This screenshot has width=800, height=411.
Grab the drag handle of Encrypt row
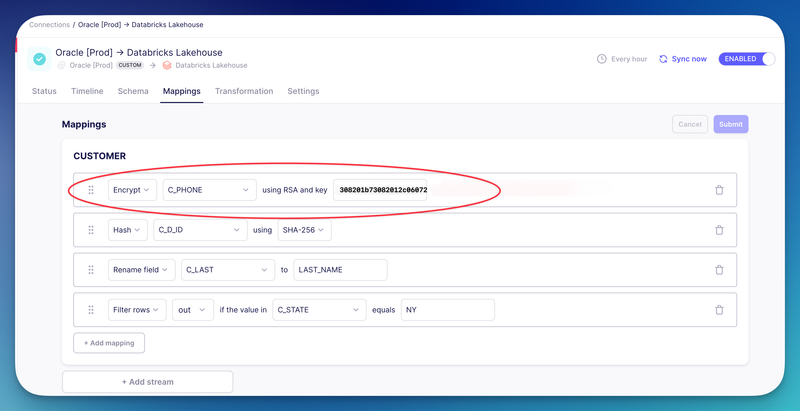coord(91,190)
